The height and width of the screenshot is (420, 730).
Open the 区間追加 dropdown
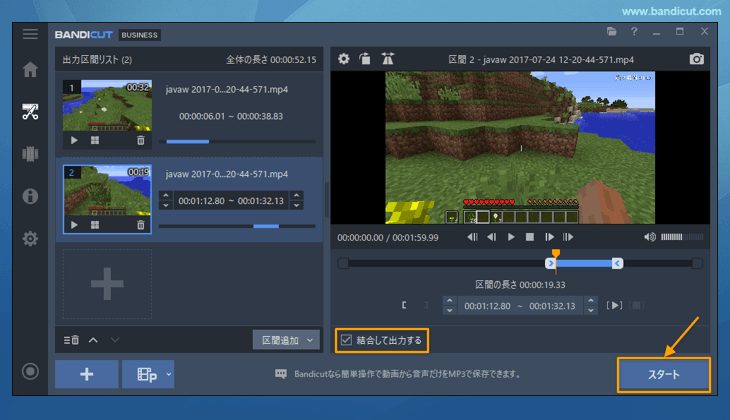(x=286, y=340)
